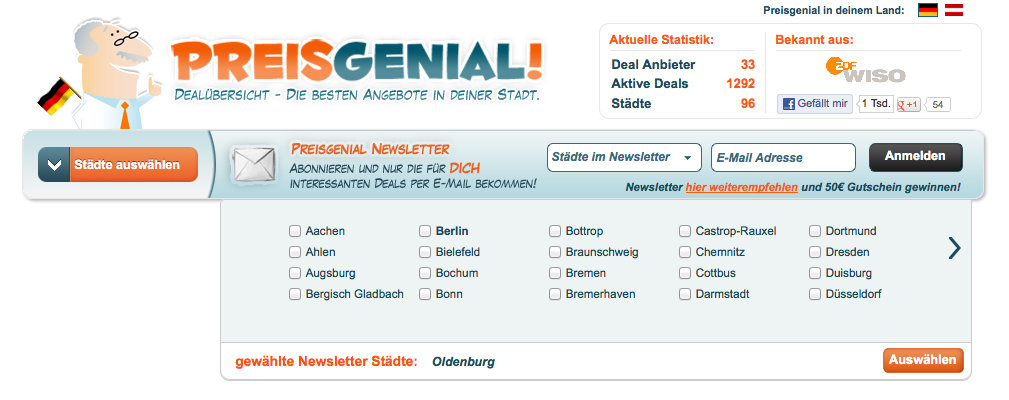Enable the Berlin checkbox
The image size is (1009, 400).
tap(425, 231)
